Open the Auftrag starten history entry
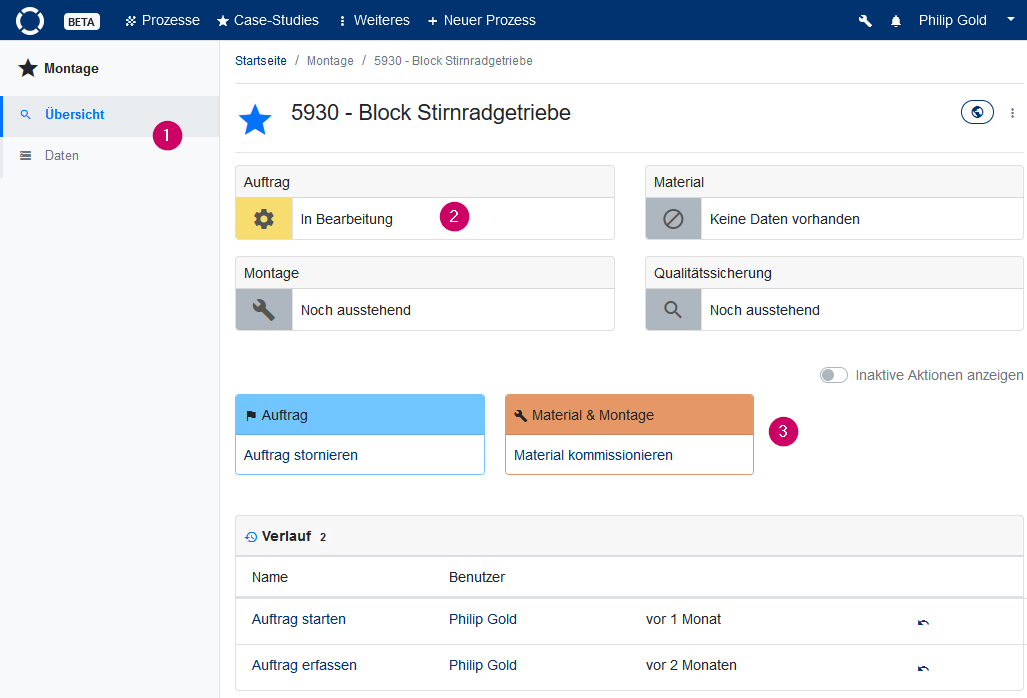 (299, 619)
